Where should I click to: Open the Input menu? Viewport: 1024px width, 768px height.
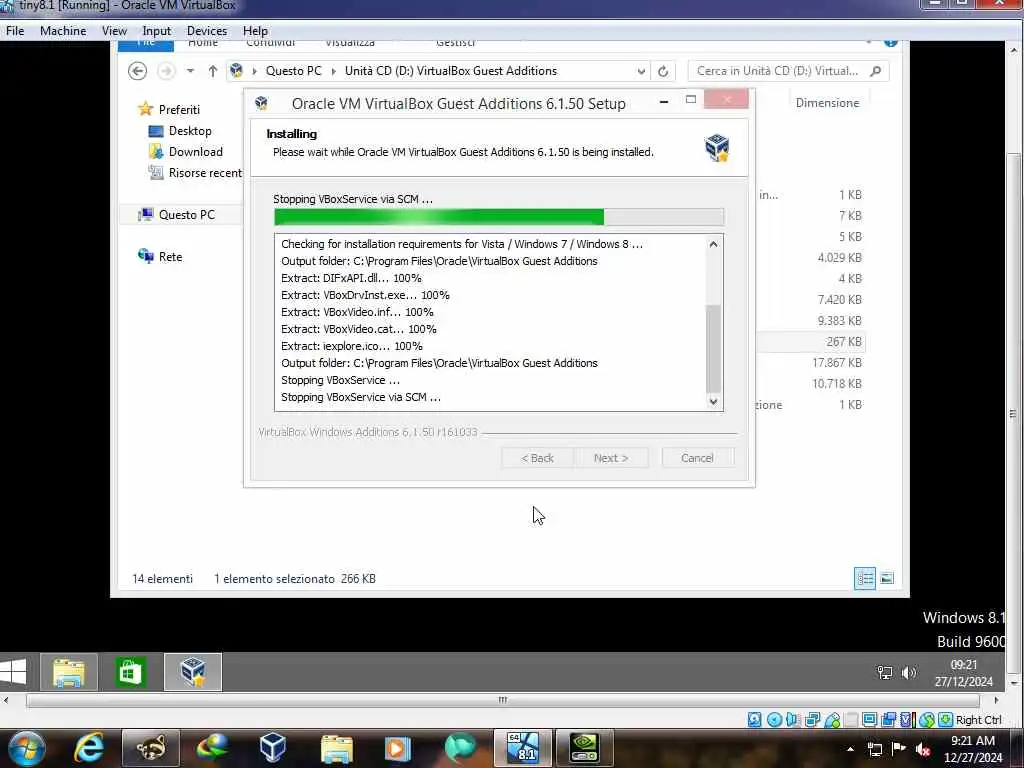(x=157, y=31)
